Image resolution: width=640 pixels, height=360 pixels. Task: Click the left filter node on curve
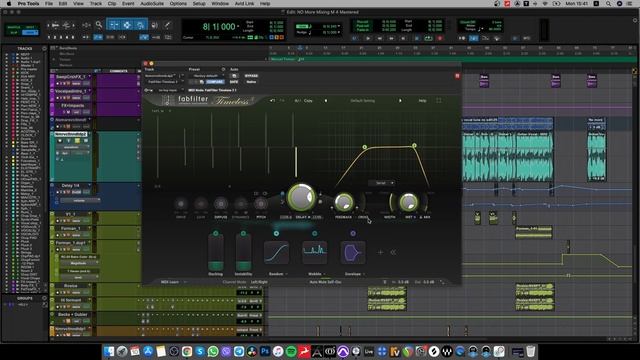tap(364, 147)
